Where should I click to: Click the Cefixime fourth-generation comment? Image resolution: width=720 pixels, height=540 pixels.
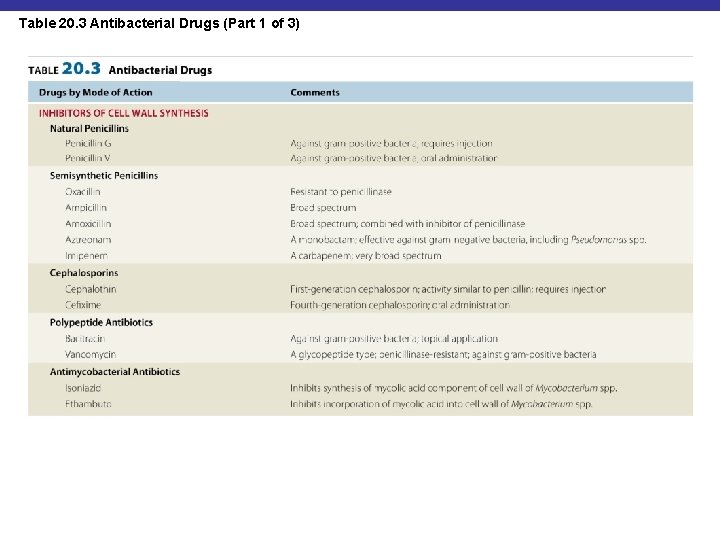(x=400, y=305)
